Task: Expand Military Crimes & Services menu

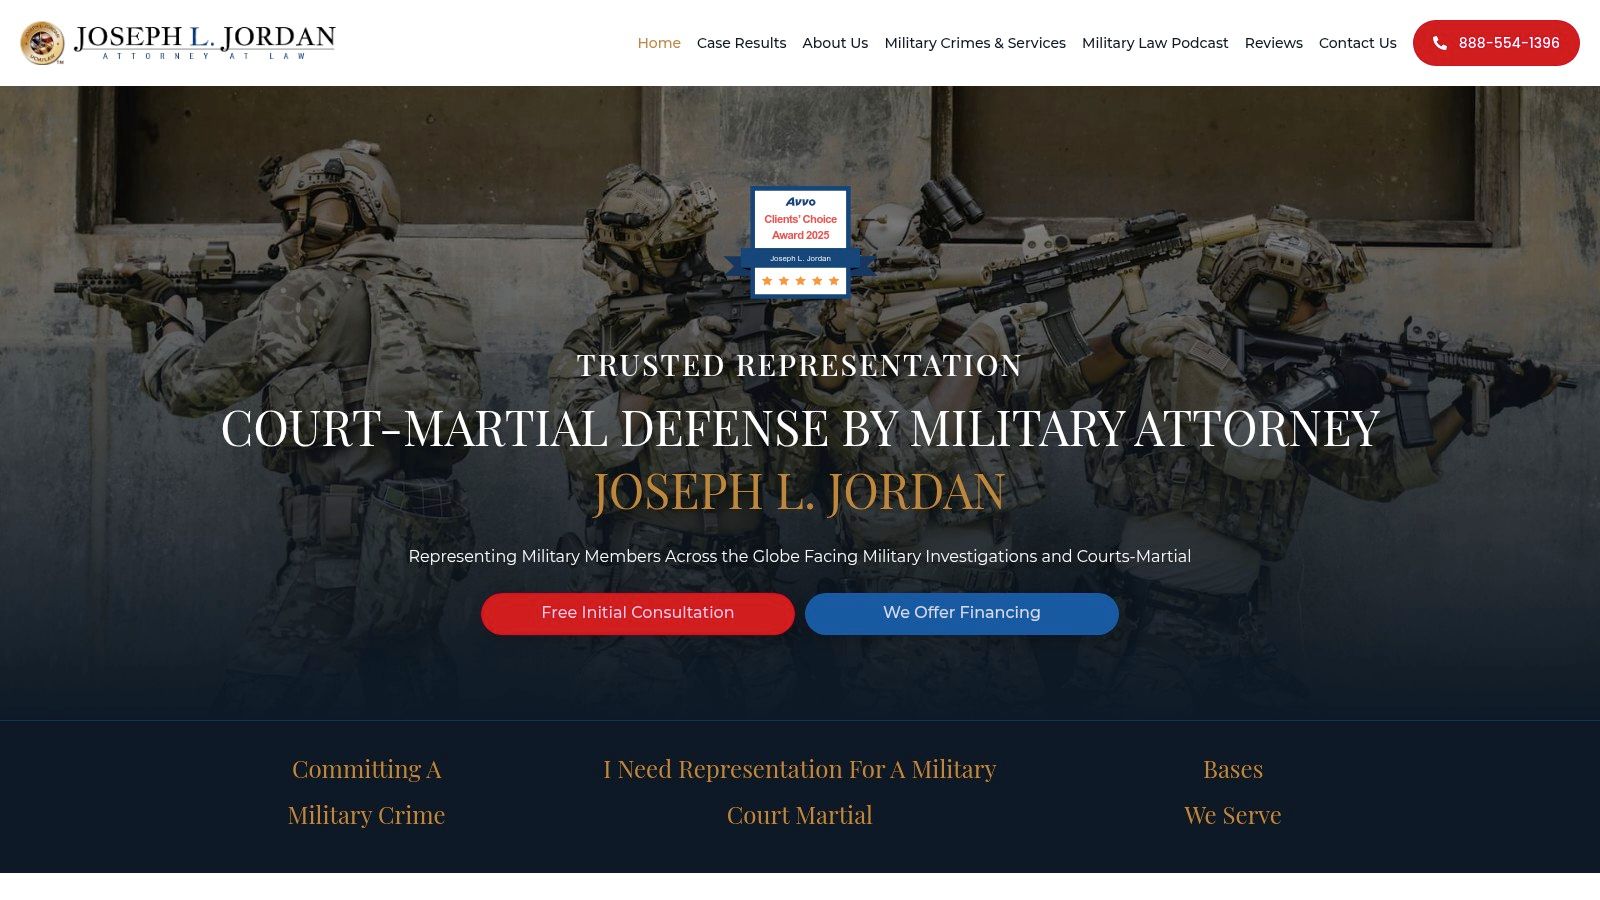Action: [975, 43]
